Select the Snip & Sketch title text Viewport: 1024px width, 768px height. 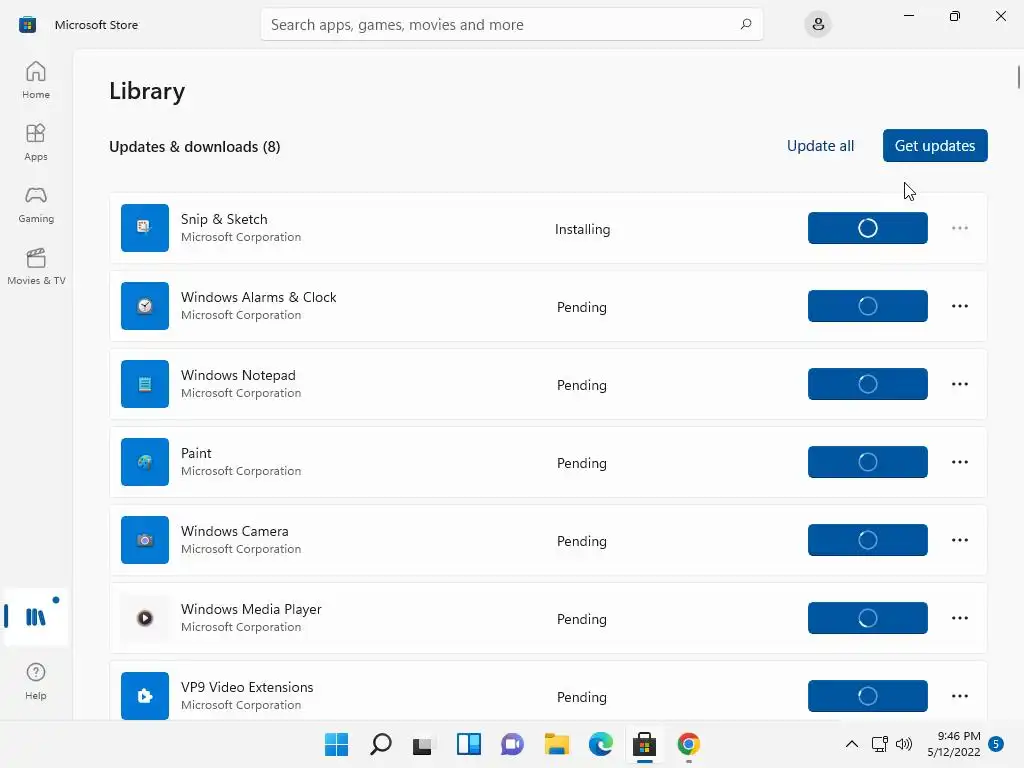[x=224, y=219]
